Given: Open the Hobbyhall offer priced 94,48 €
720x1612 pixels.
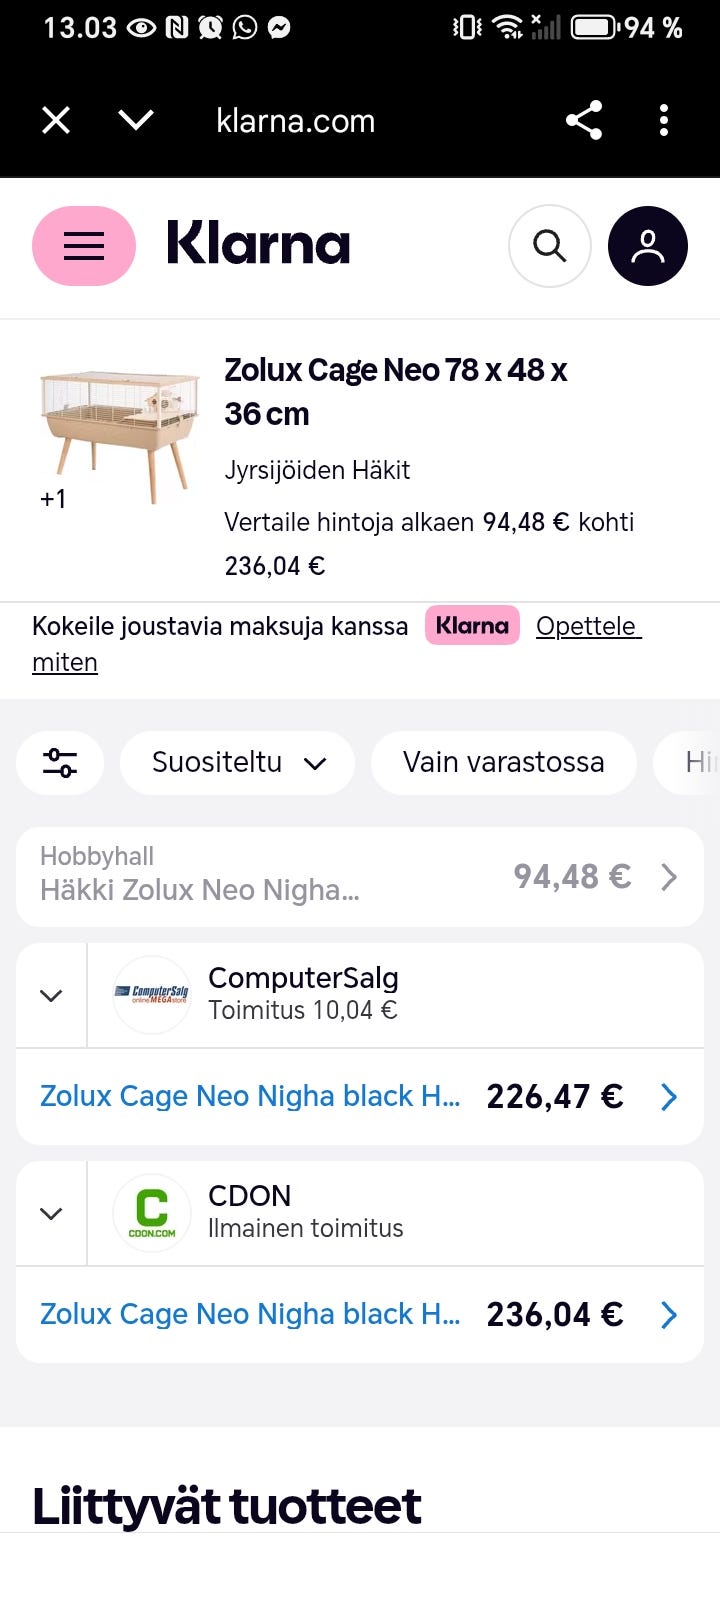Looking at the screenshot, I should click(359, 877).
